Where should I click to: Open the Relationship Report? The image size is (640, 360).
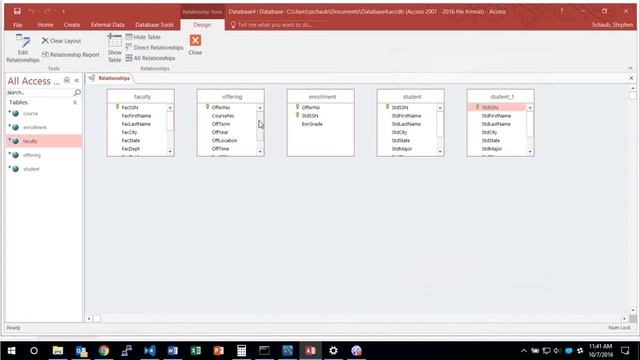point(71,55)
